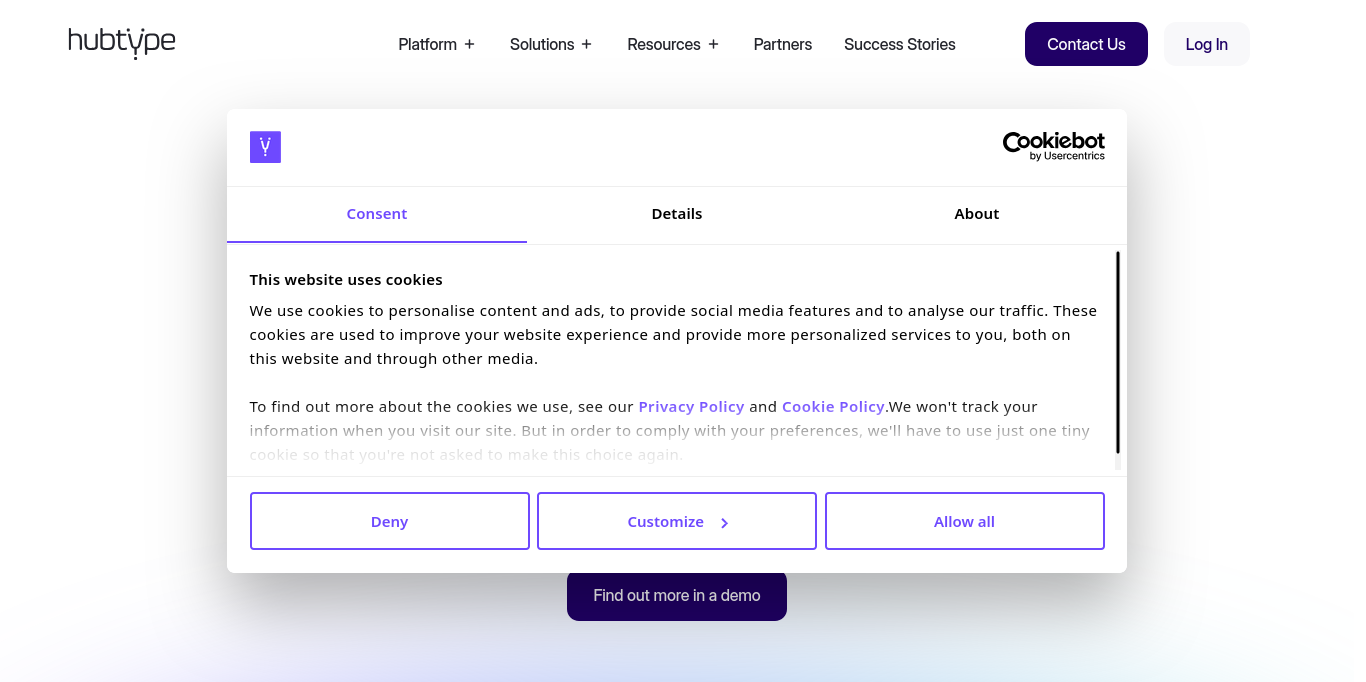This screenshot has width=1366, height=682.
Task: Expand the Platform navigation dropdown
Action: [x=429, y=44]
